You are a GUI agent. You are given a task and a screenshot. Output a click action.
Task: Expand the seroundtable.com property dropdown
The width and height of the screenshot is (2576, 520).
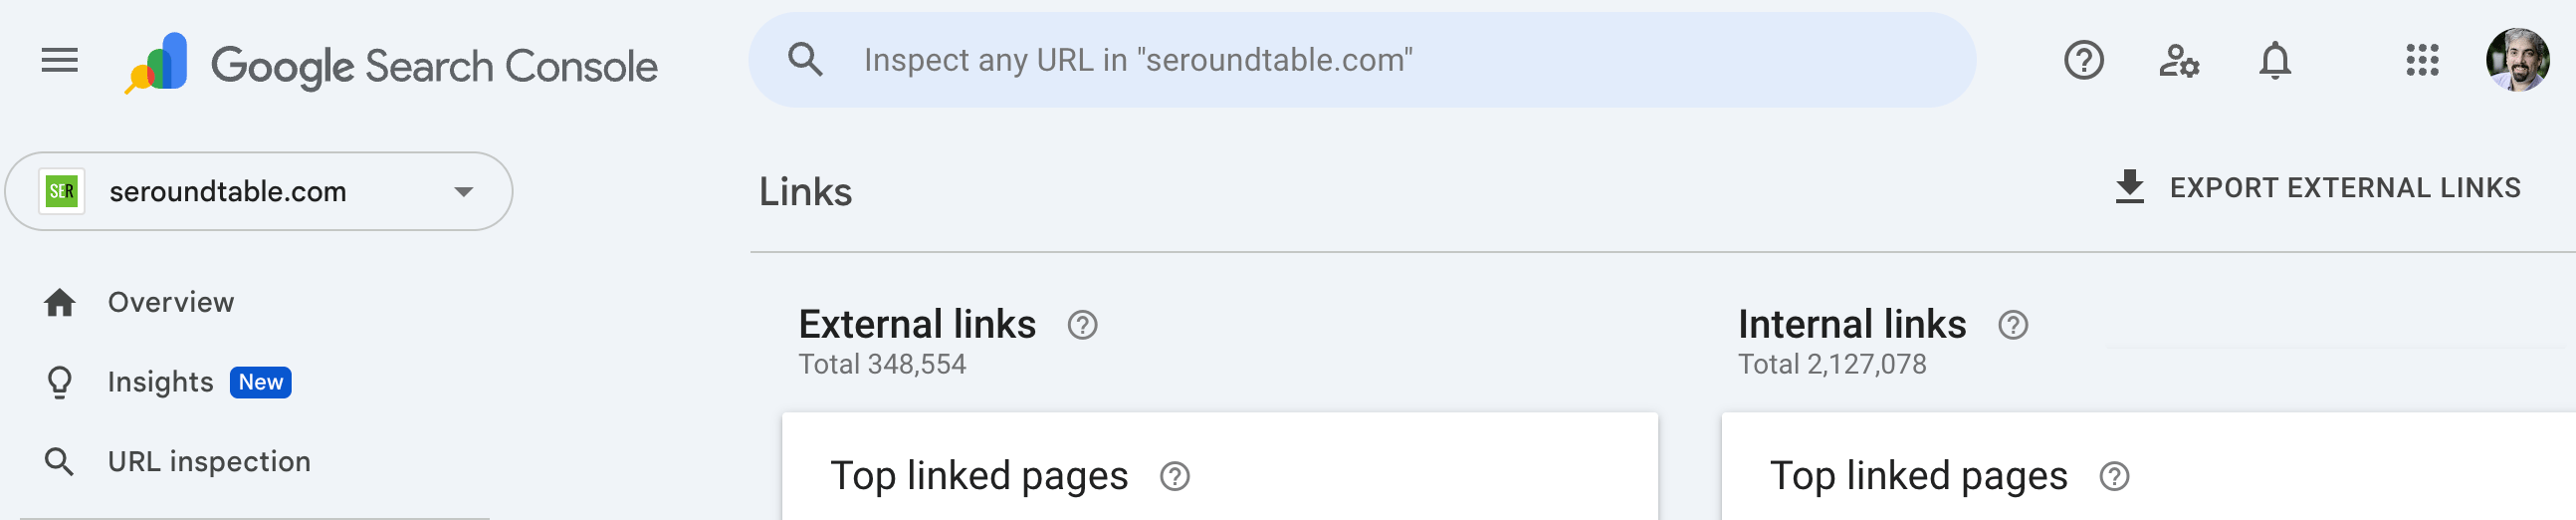[x=463, y=191]
